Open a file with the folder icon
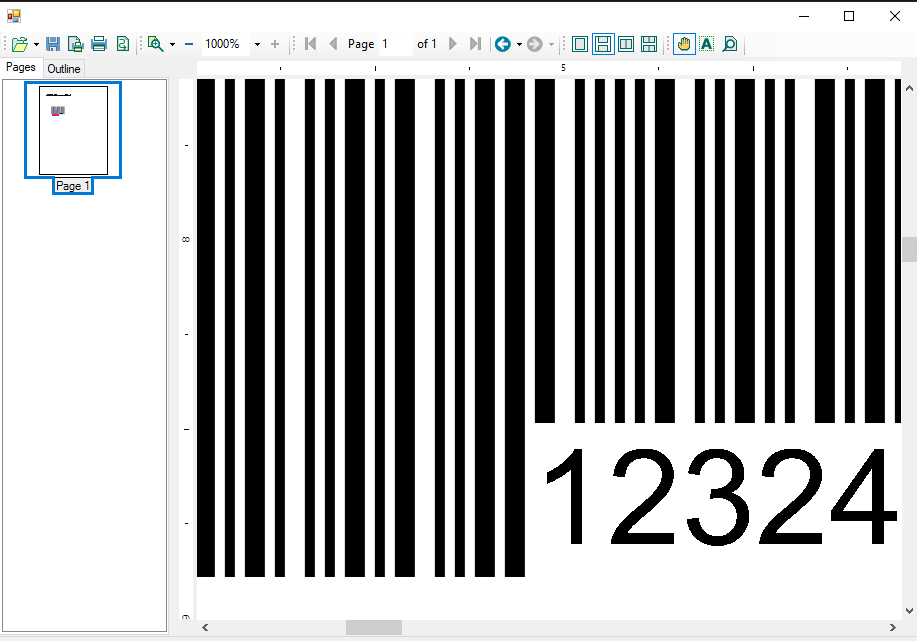917x641 pixels. [x=19, y=44]
